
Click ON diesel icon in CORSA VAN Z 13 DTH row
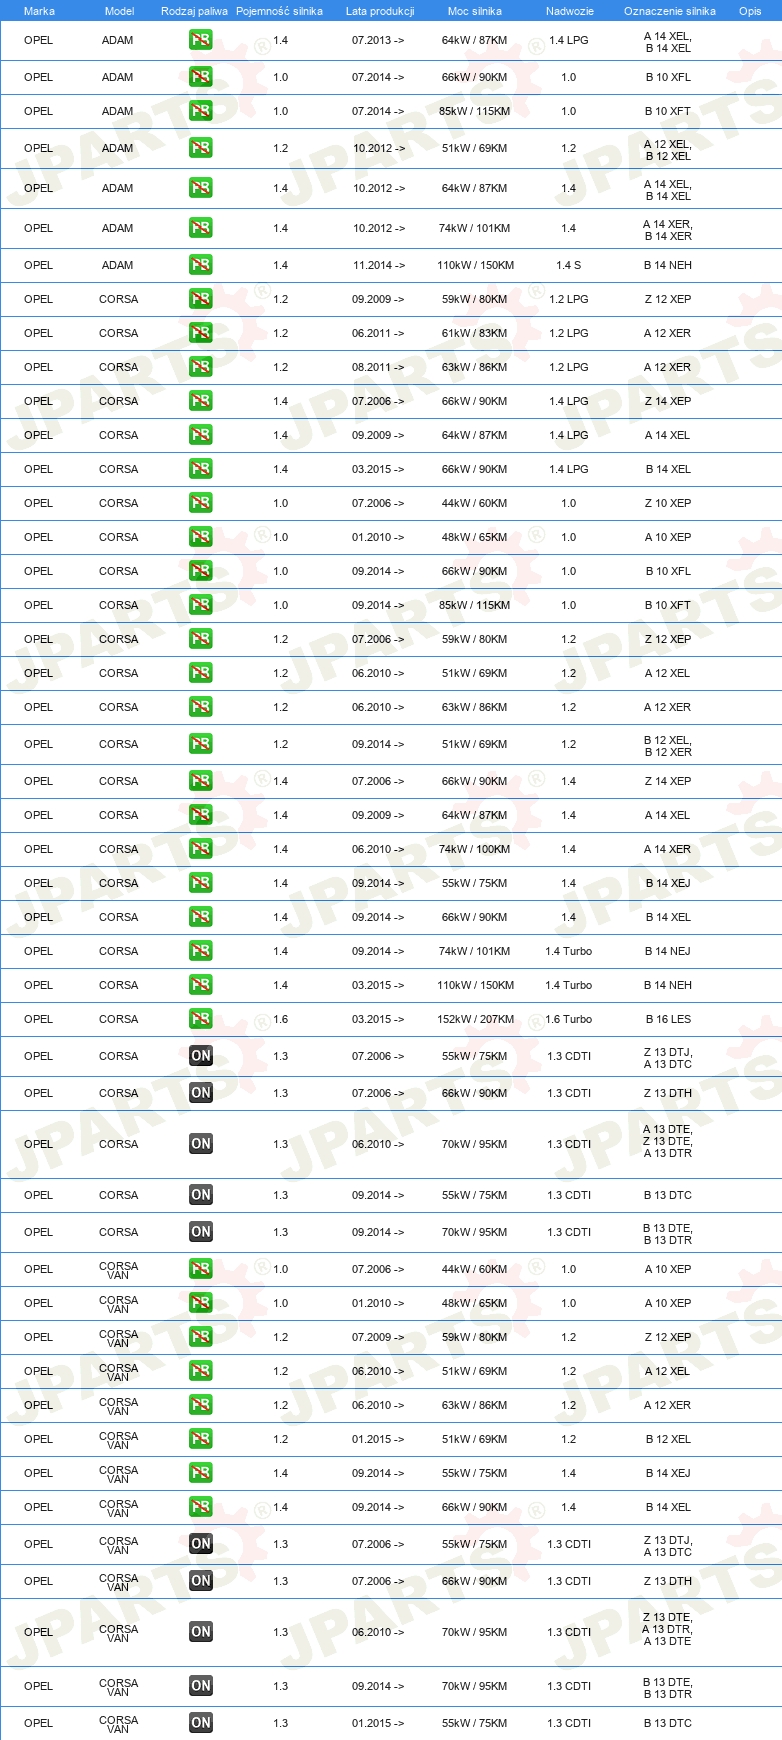[x=201, y=1581]
